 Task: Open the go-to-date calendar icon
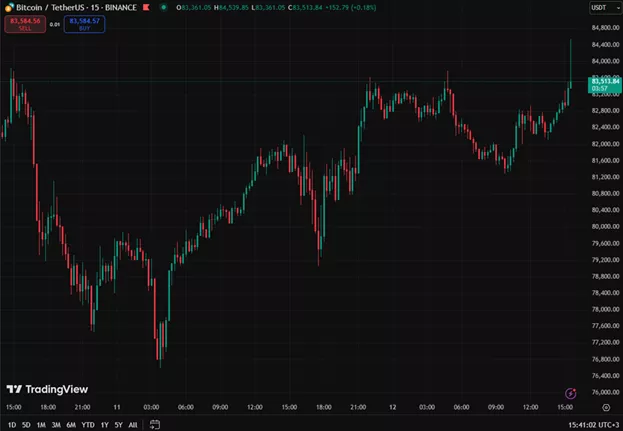click(x=155, y=424)
